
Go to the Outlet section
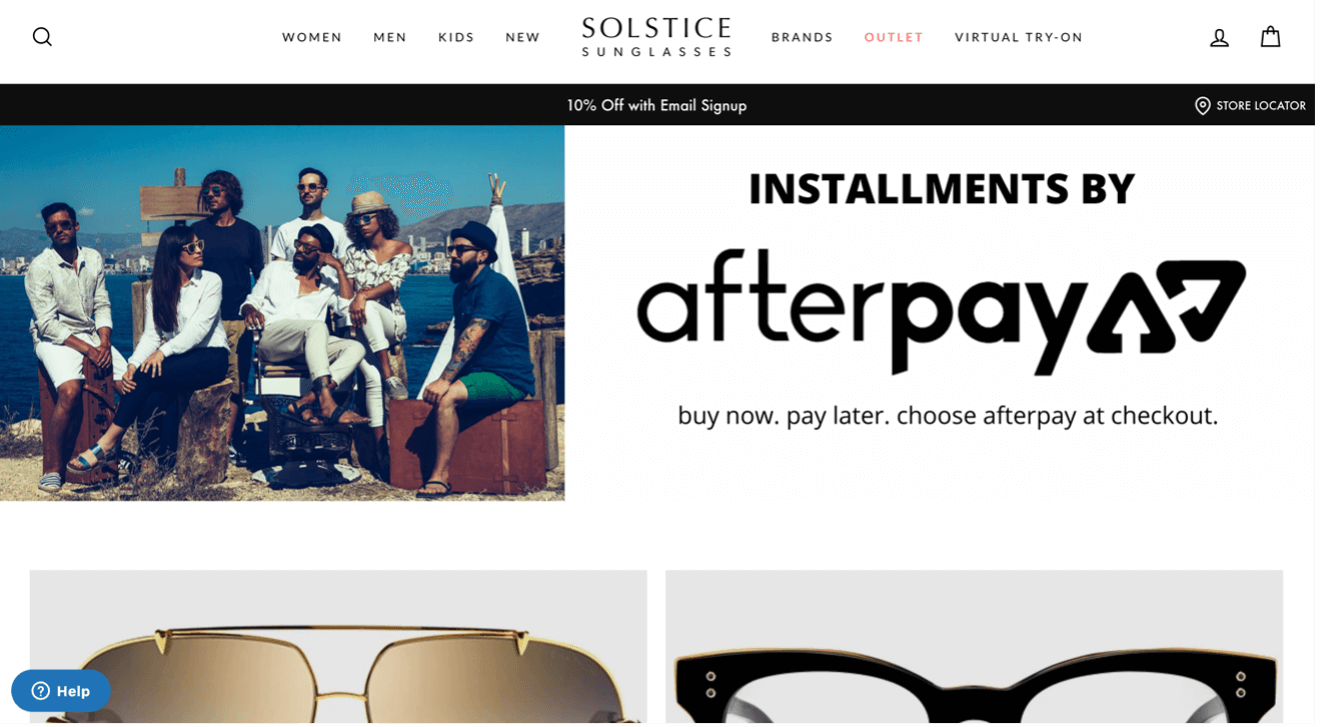click(894, 37)
